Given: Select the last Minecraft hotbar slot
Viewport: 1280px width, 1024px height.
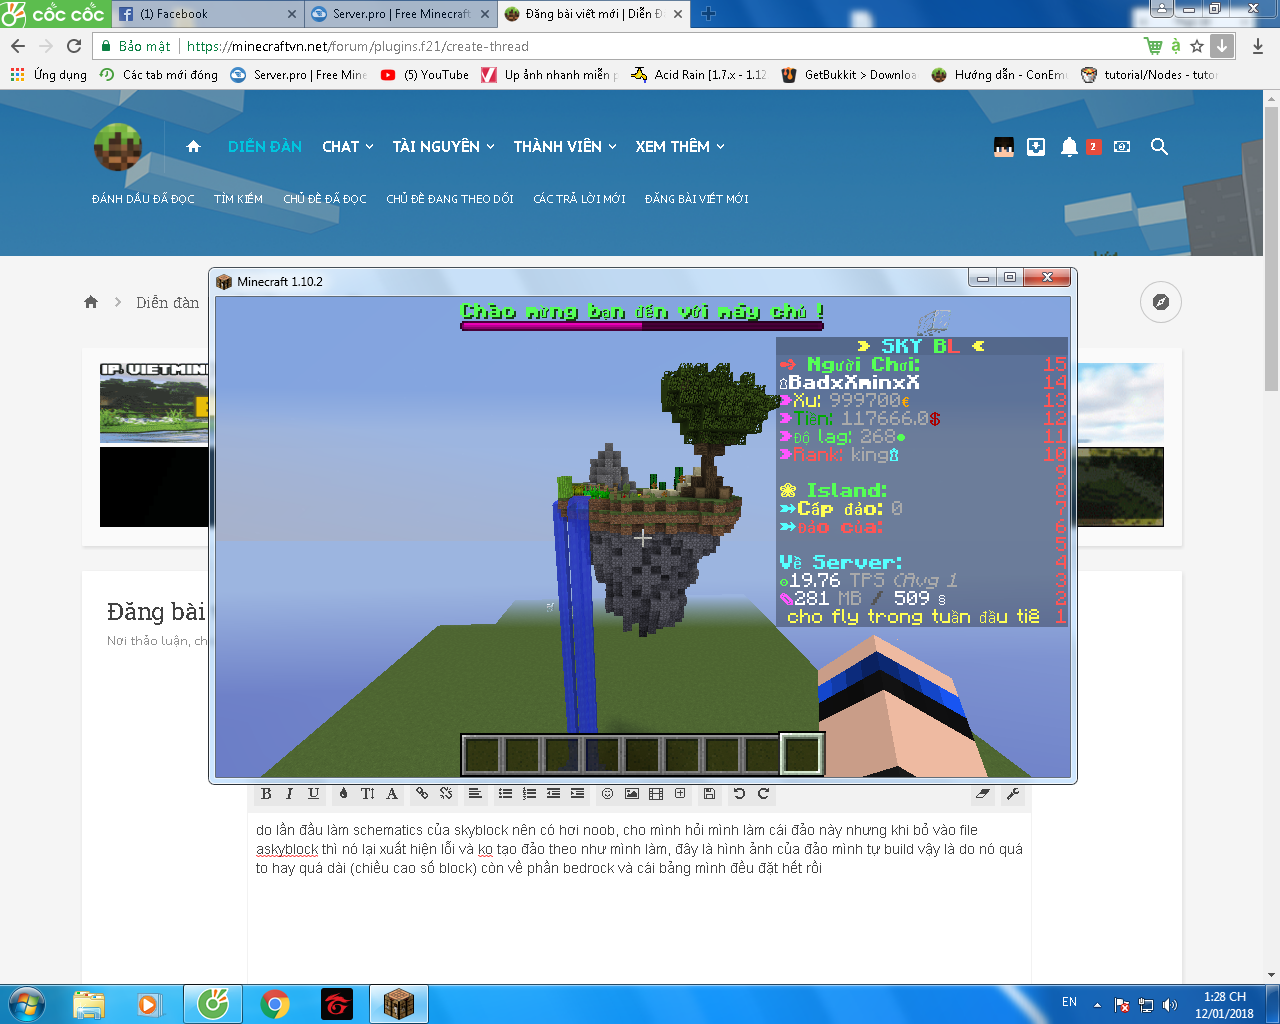Looking at the screenshot, I should coord(801,755).
